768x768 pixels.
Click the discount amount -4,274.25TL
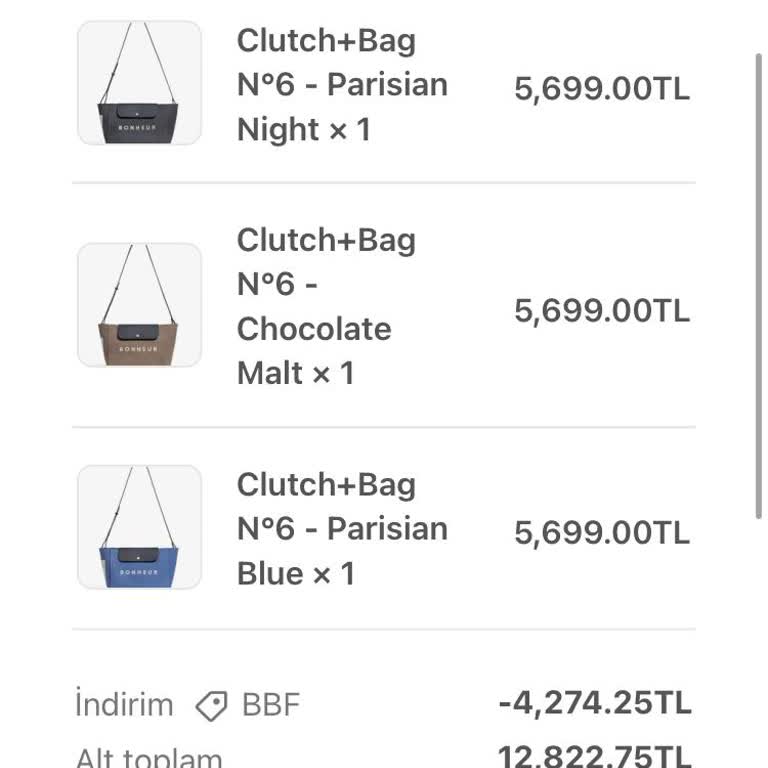click(595, 703)
